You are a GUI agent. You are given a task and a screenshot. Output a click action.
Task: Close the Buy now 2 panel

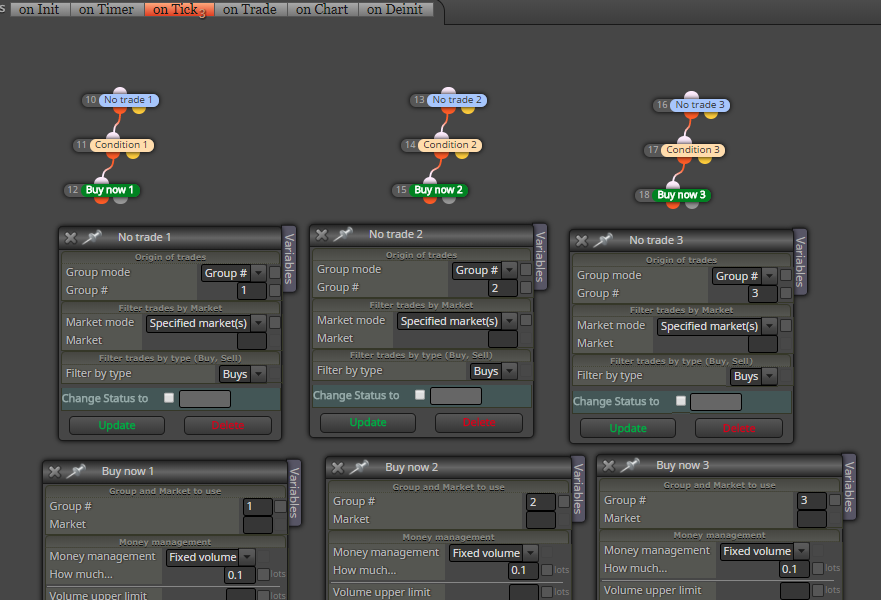(x=338, y=467)
